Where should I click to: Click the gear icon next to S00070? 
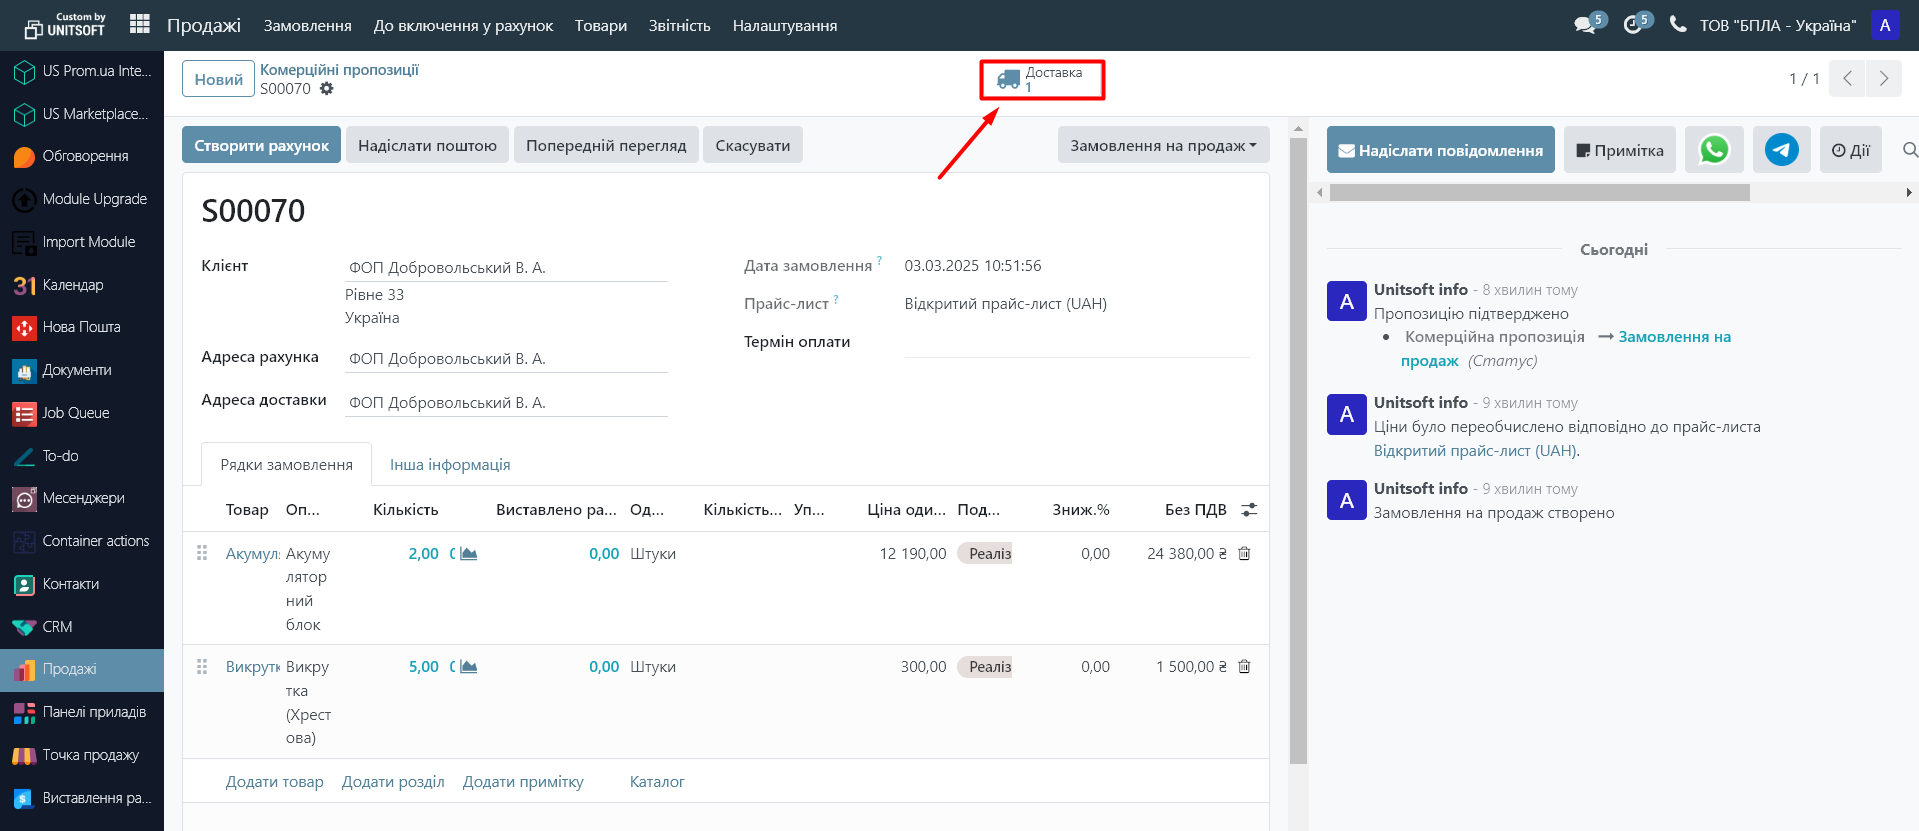pyautogui.click(x=327, y=89)
